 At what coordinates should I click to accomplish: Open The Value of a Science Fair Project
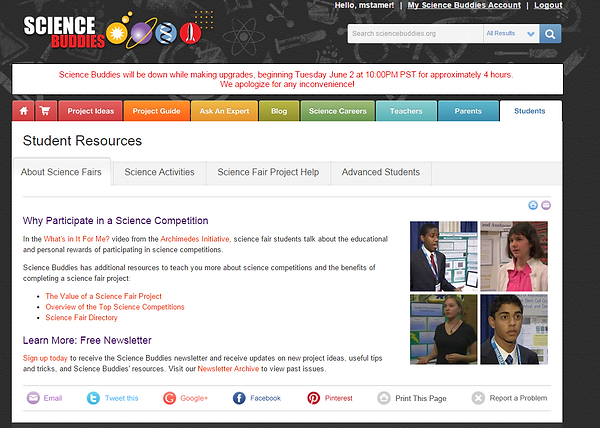click(103, 296)
